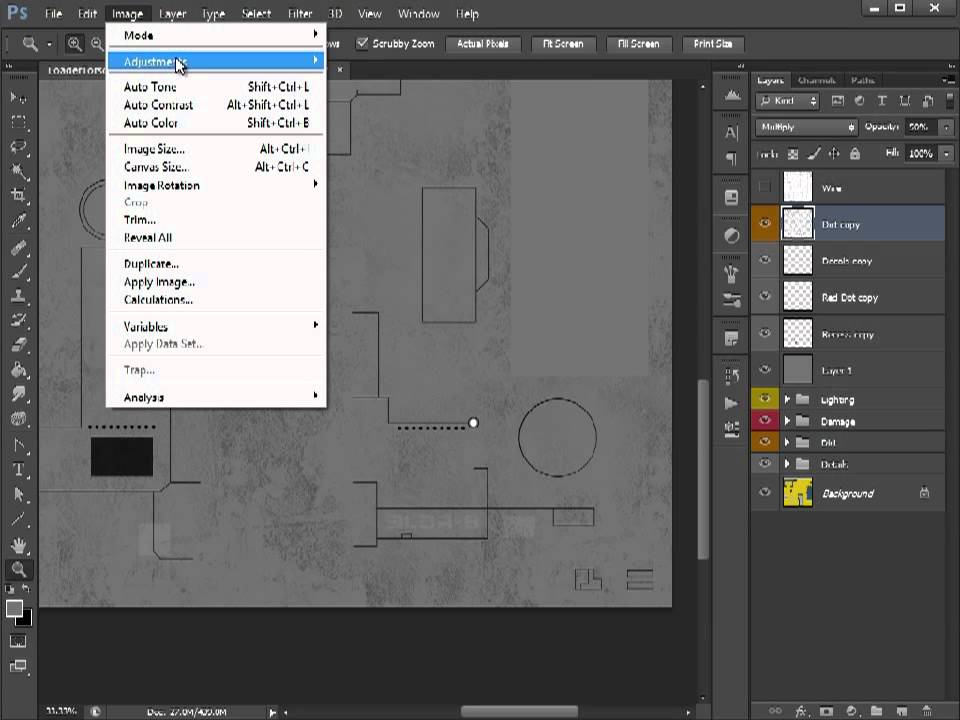This screenshot has width=960, height=720.
Task: Select the Brush tool
Action: [18, 271]
